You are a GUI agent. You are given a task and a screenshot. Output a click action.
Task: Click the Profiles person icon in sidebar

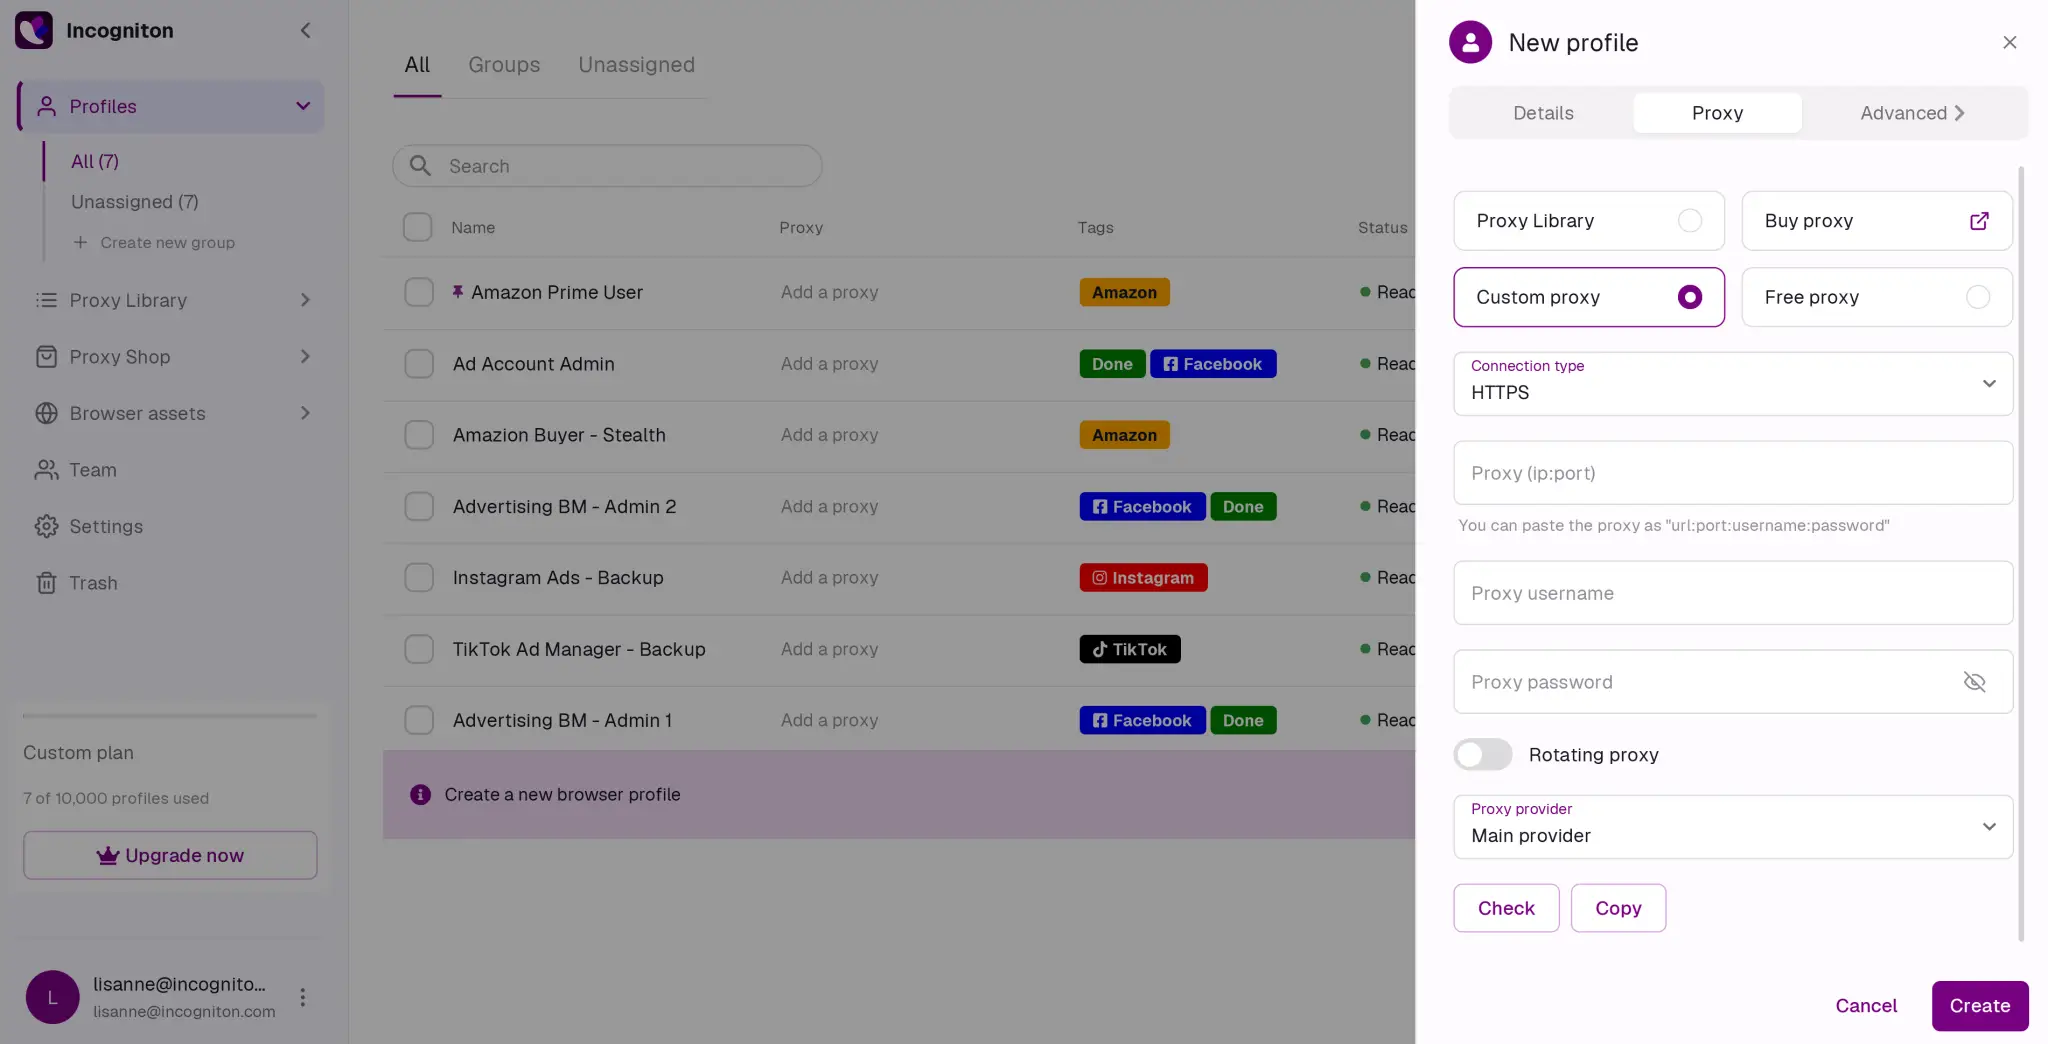[46, 106]
